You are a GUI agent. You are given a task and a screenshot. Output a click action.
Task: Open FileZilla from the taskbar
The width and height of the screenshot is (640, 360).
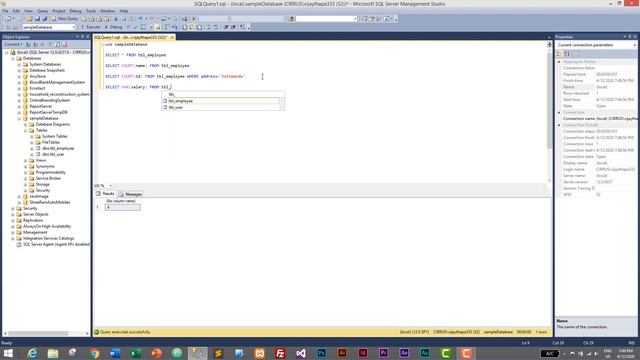coord(280,353)
